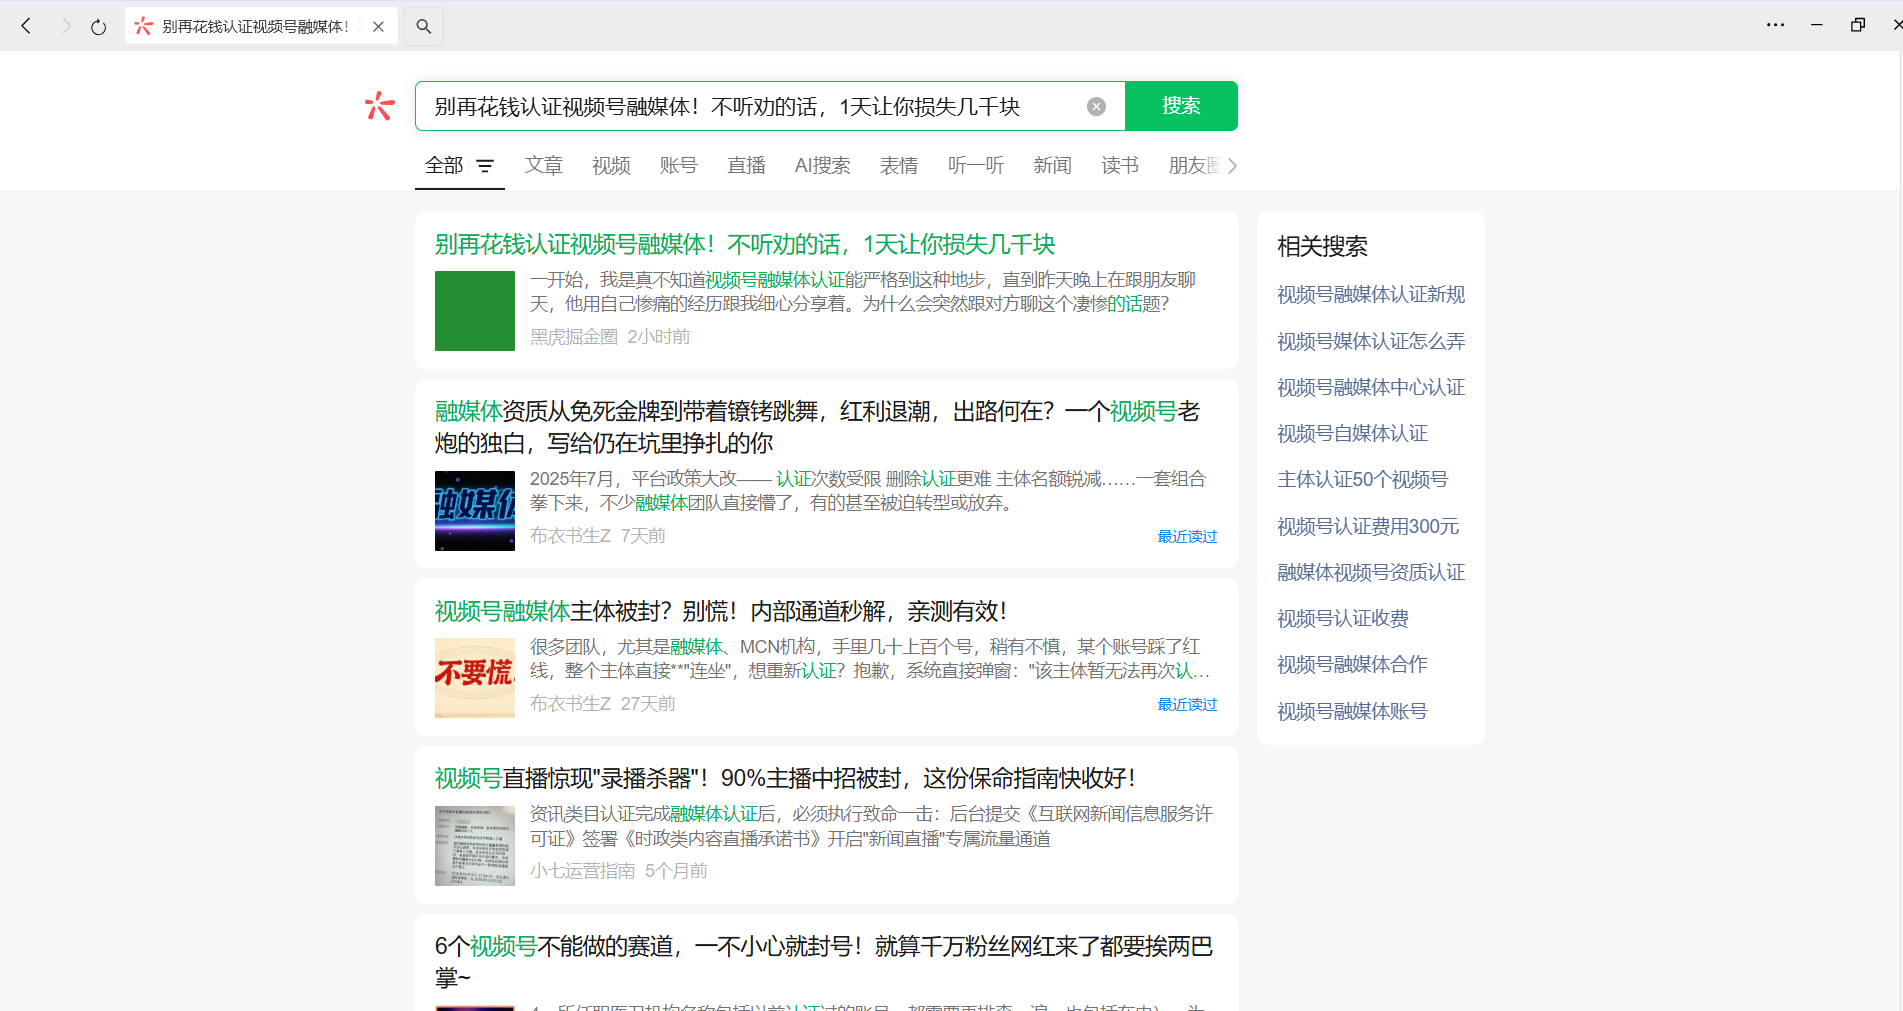Switch to the 视频 tab

(611, 166)
